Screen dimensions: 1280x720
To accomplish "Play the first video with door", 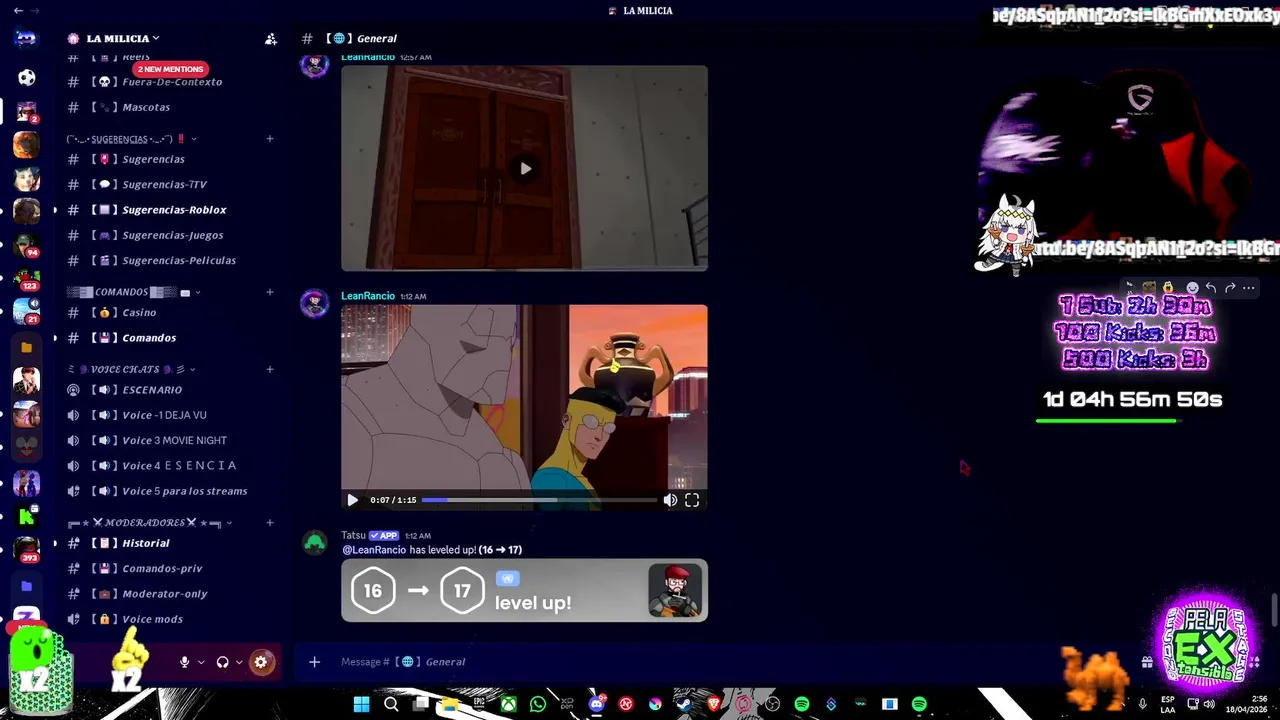I will 525,169.
